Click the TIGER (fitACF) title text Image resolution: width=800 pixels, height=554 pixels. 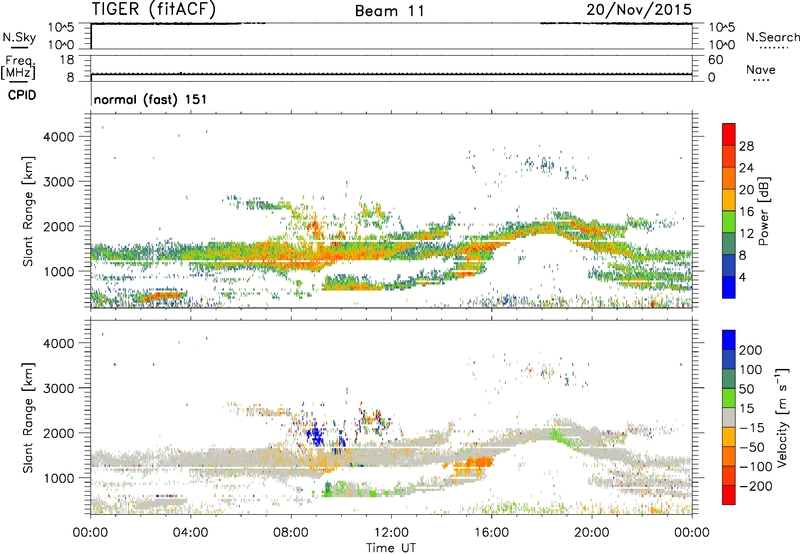point(154,9)
